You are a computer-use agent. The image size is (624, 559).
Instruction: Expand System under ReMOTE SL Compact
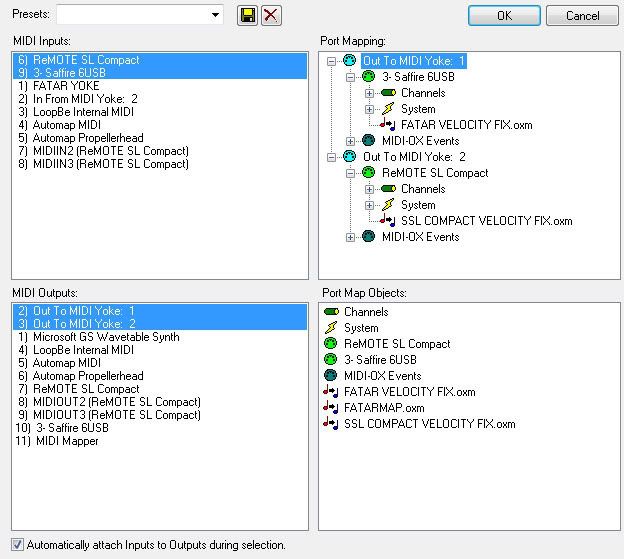tap(369, 205)
